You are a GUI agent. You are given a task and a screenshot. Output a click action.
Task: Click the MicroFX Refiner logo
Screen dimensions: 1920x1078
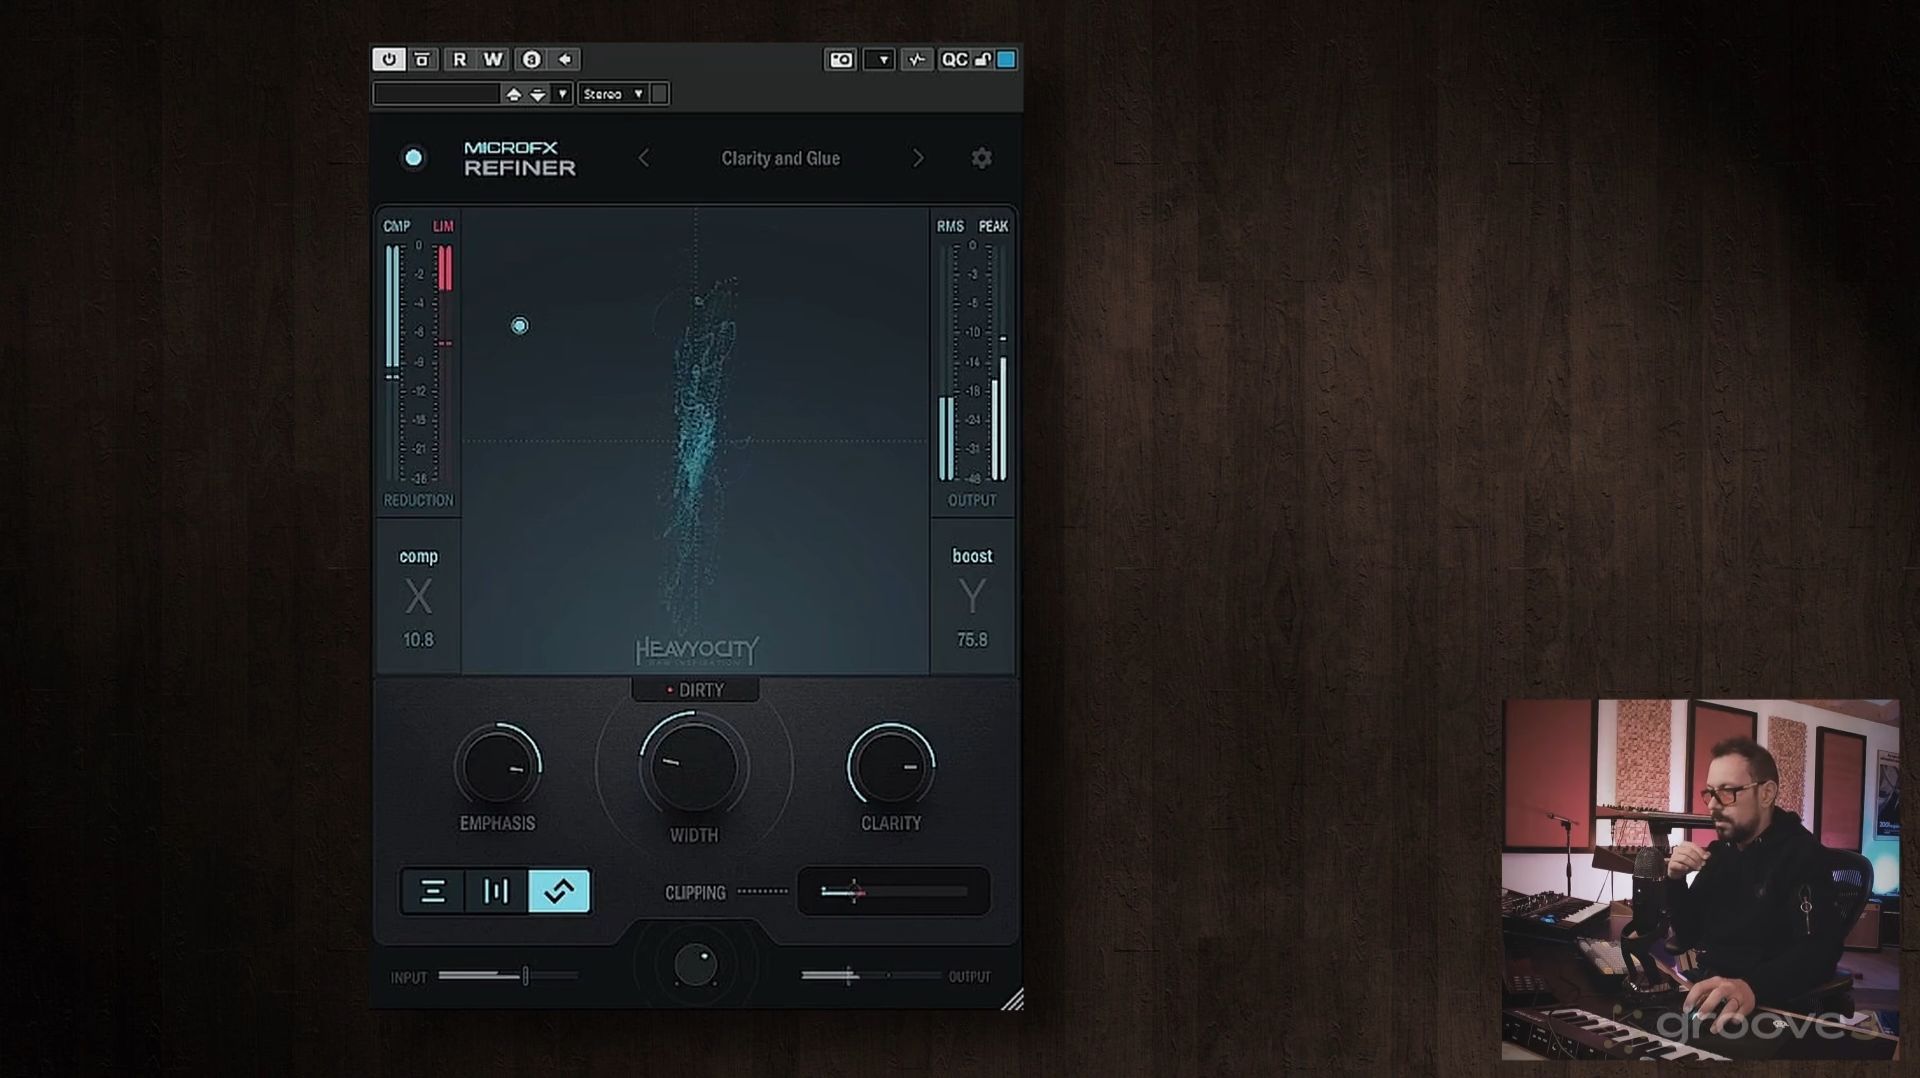[520, 159]
